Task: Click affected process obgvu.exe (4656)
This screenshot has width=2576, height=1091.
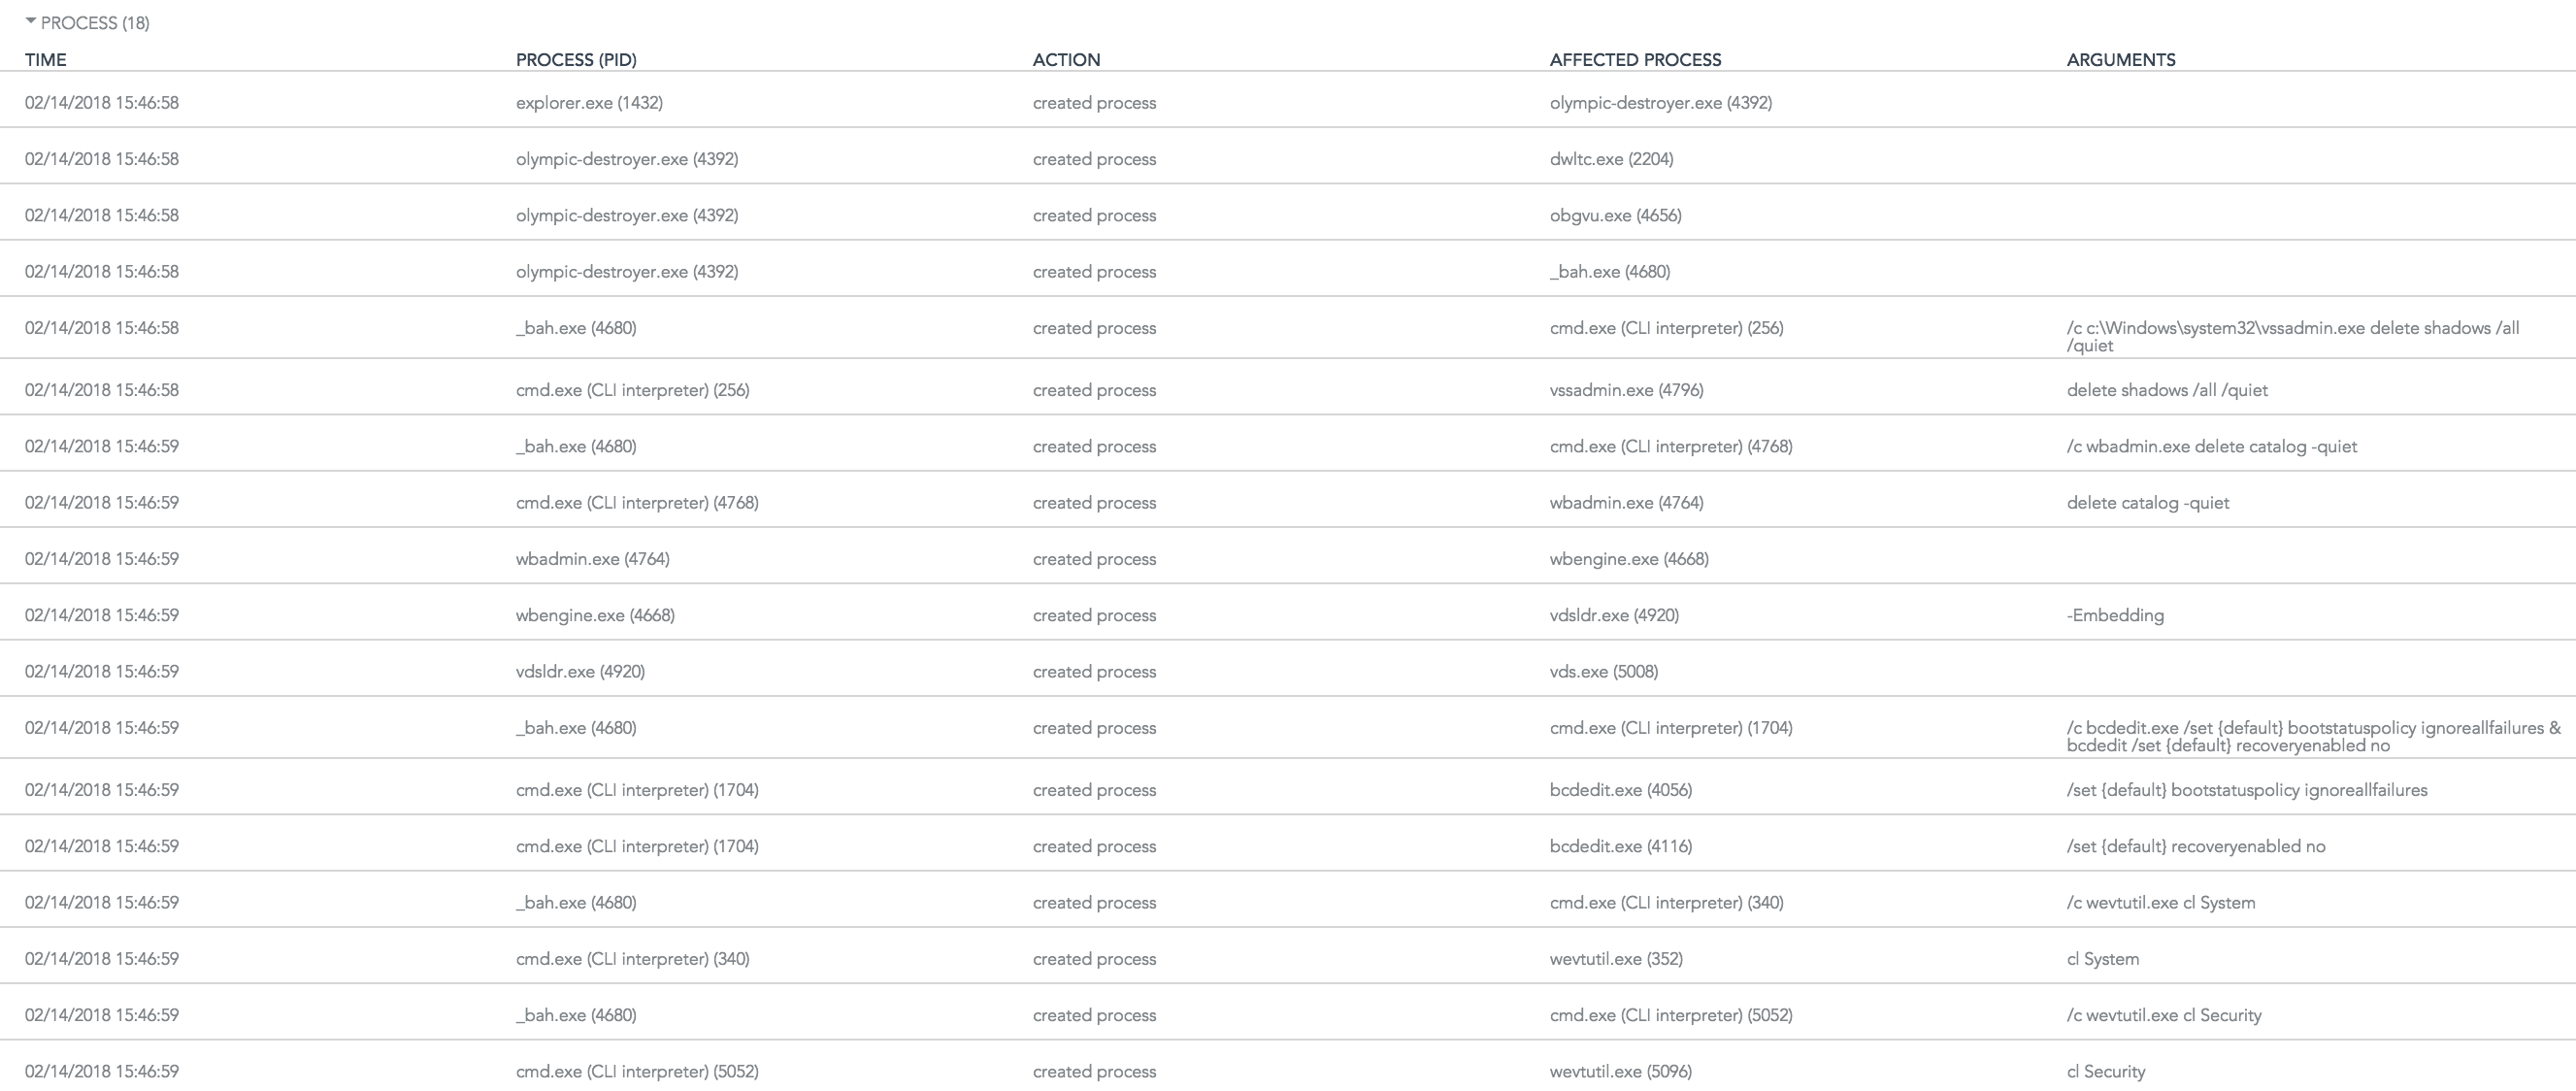Action: (x=1615, y=216)
